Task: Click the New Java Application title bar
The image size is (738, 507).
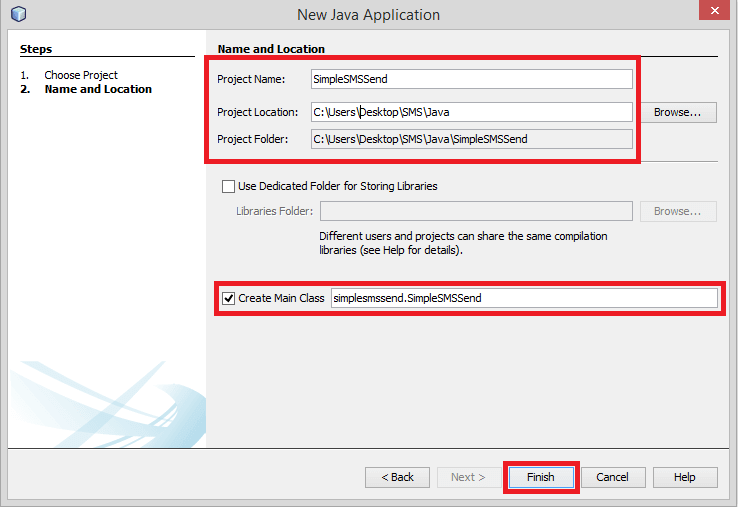Action: [368, 15]
